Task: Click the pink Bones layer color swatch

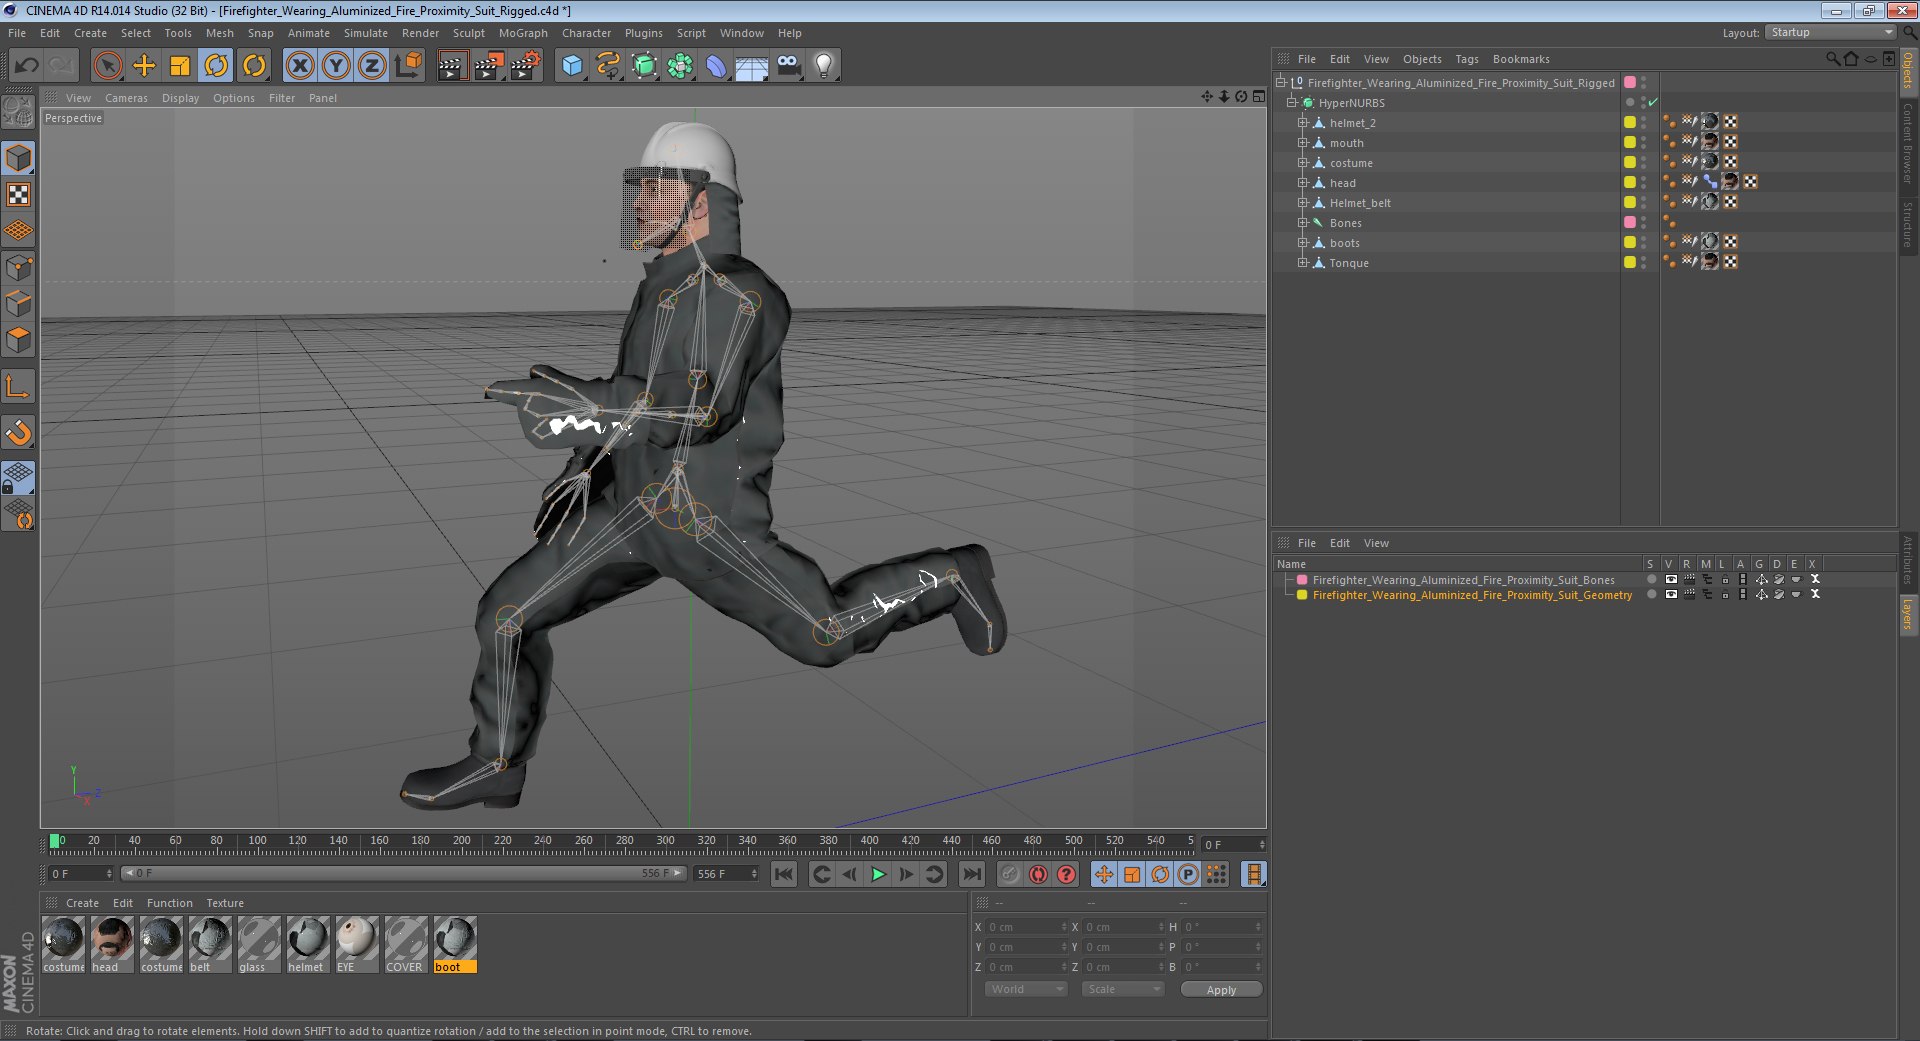Action: point(1302,580)
